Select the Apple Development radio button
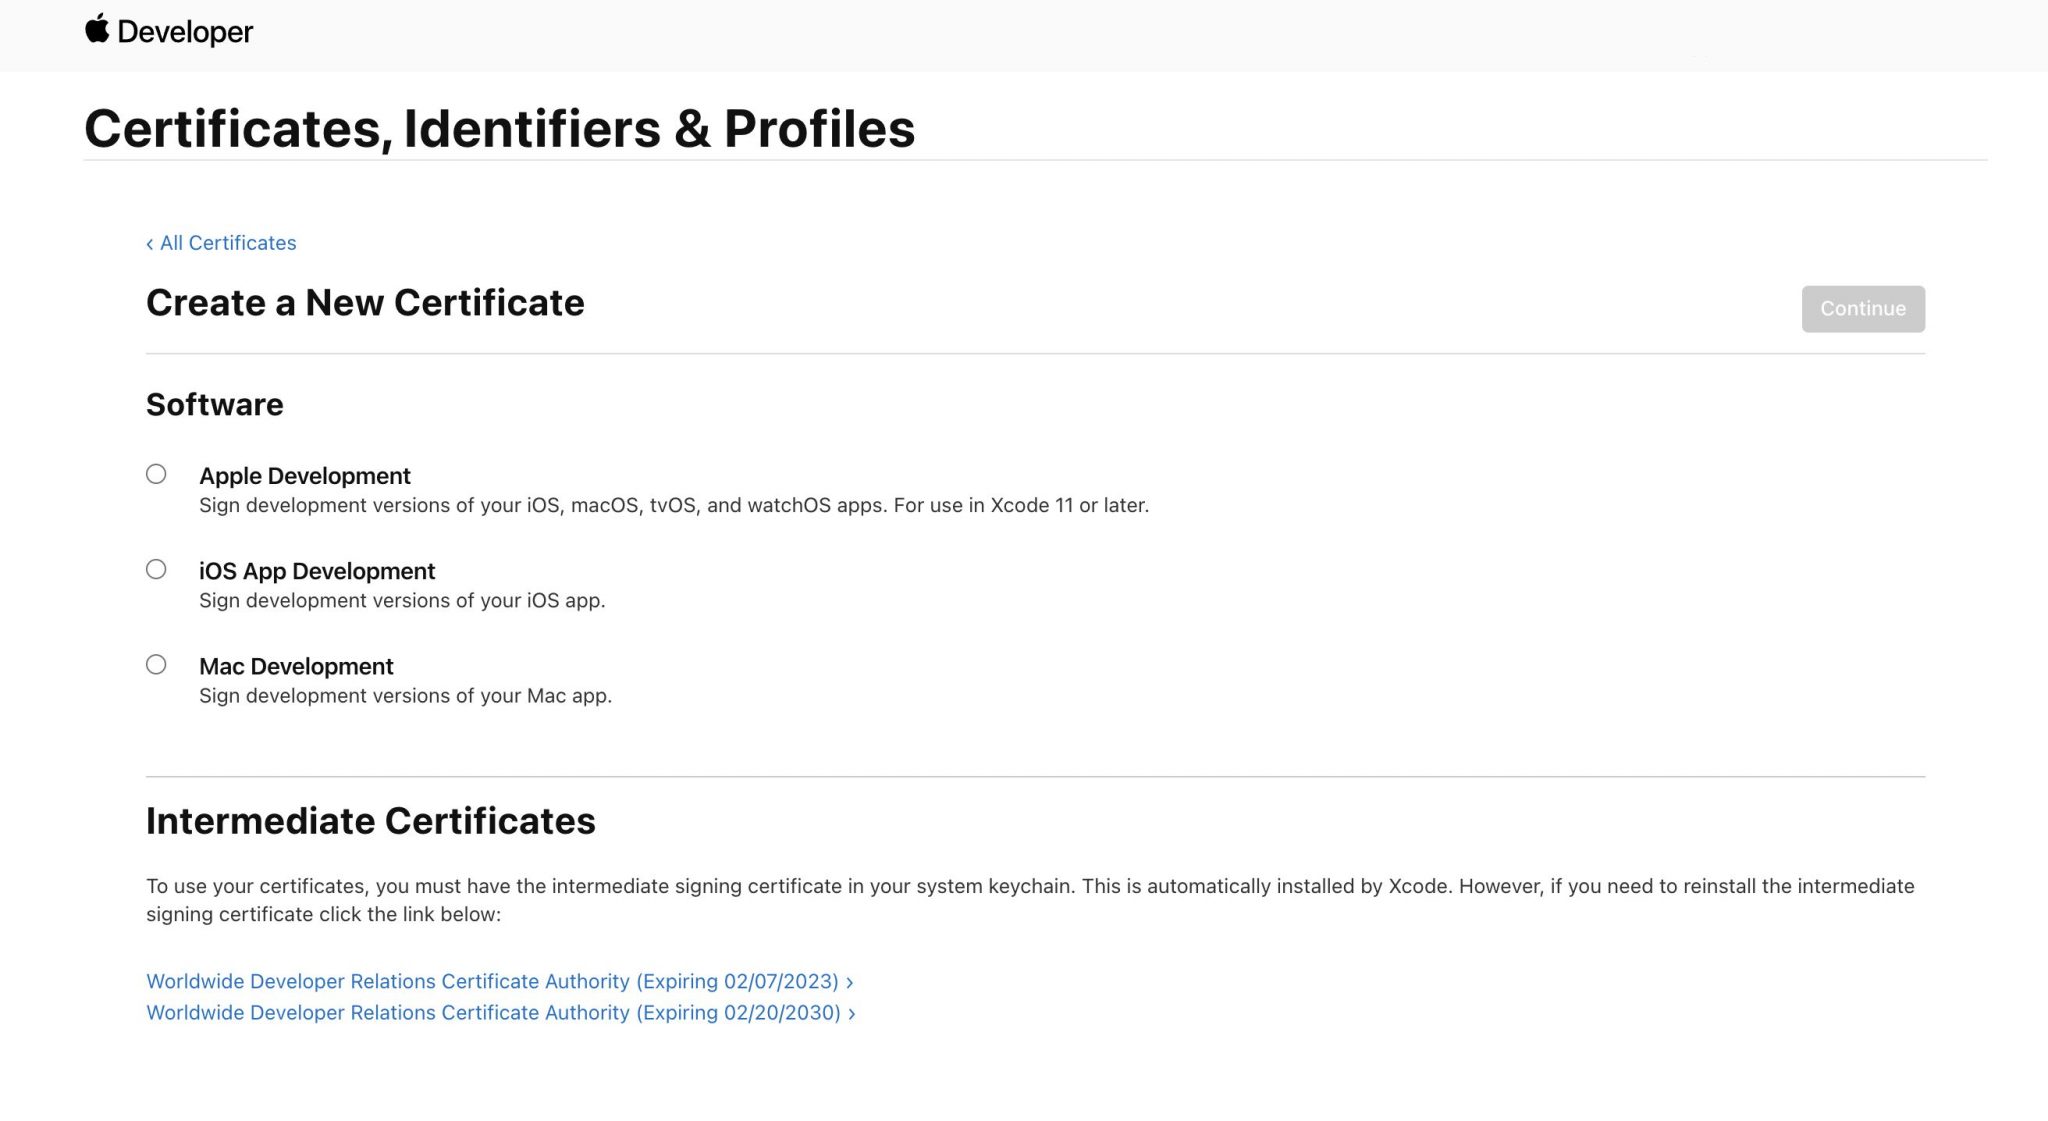Viewport: 2048px width, 1121px height. tap(156, 475)
